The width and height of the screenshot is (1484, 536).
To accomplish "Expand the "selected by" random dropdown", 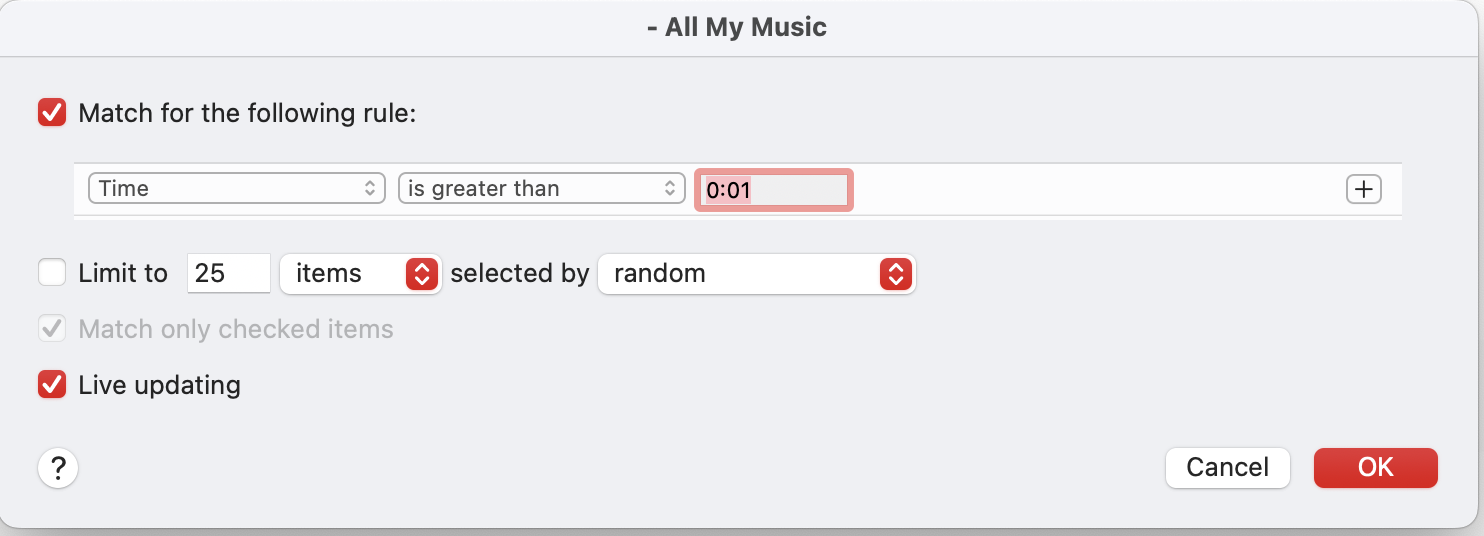I will [x=756, y=274].
